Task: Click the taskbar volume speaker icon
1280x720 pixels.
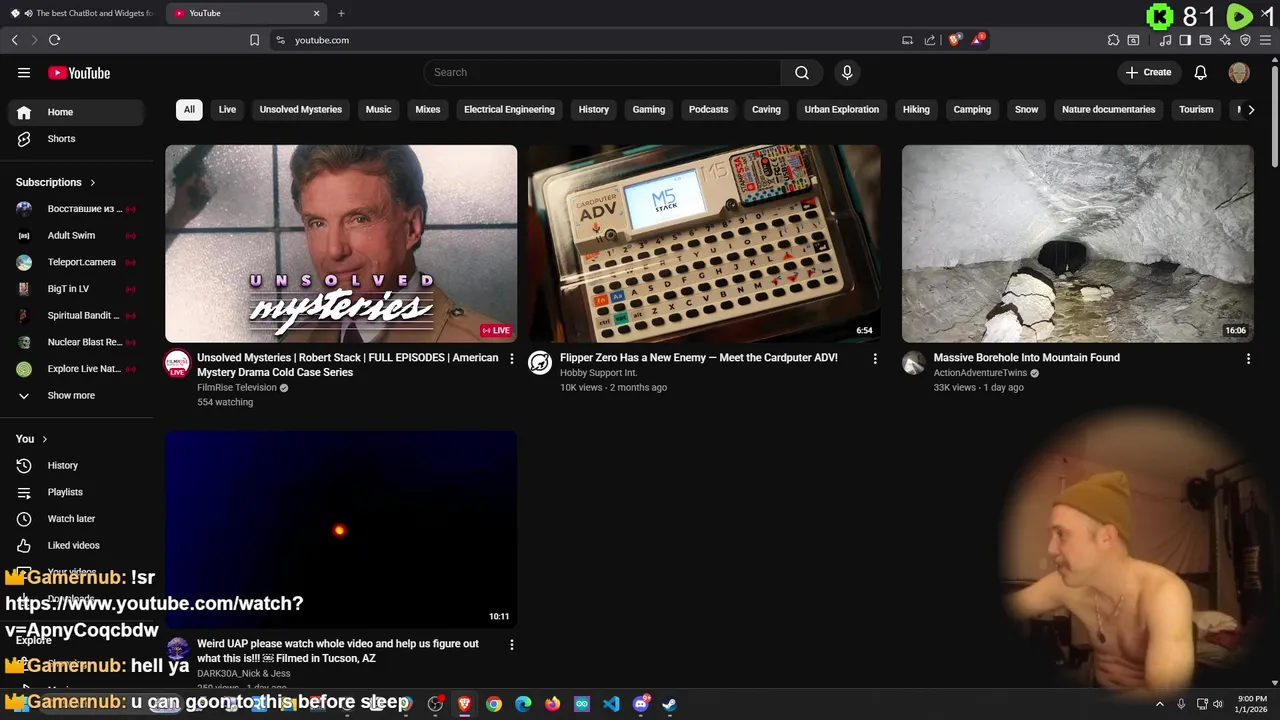Action: coord(1218,704)
